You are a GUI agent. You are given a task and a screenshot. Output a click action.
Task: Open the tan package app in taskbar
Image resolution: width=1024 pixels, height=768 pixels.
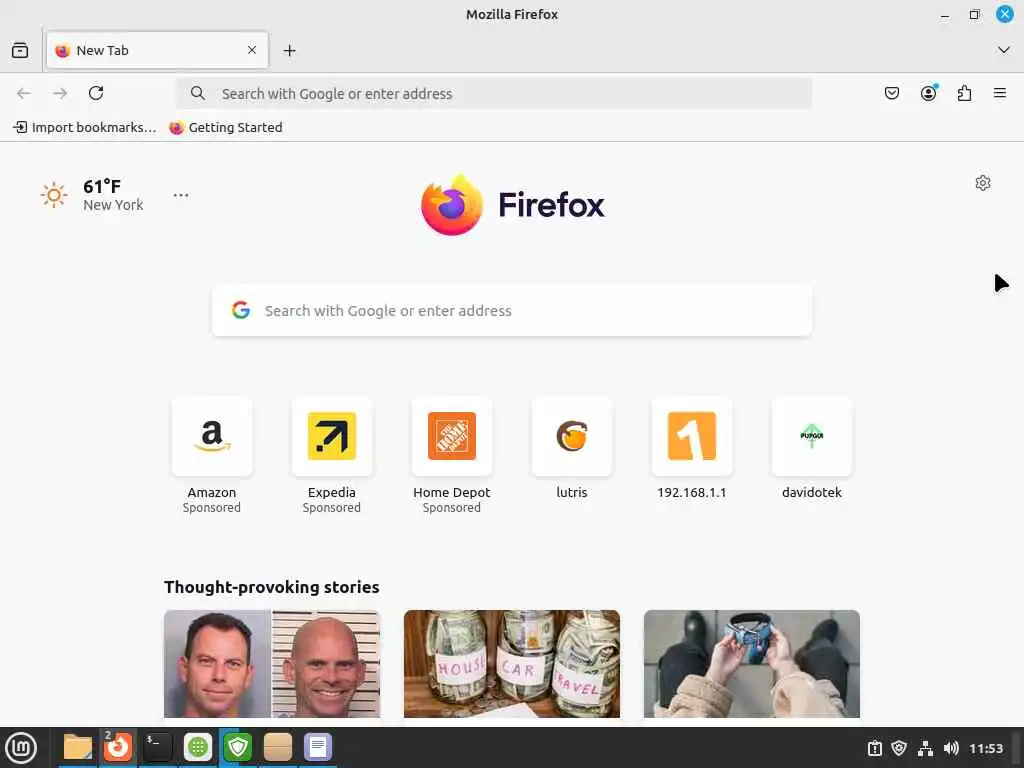pyautogui.click(x=278, y=748)
